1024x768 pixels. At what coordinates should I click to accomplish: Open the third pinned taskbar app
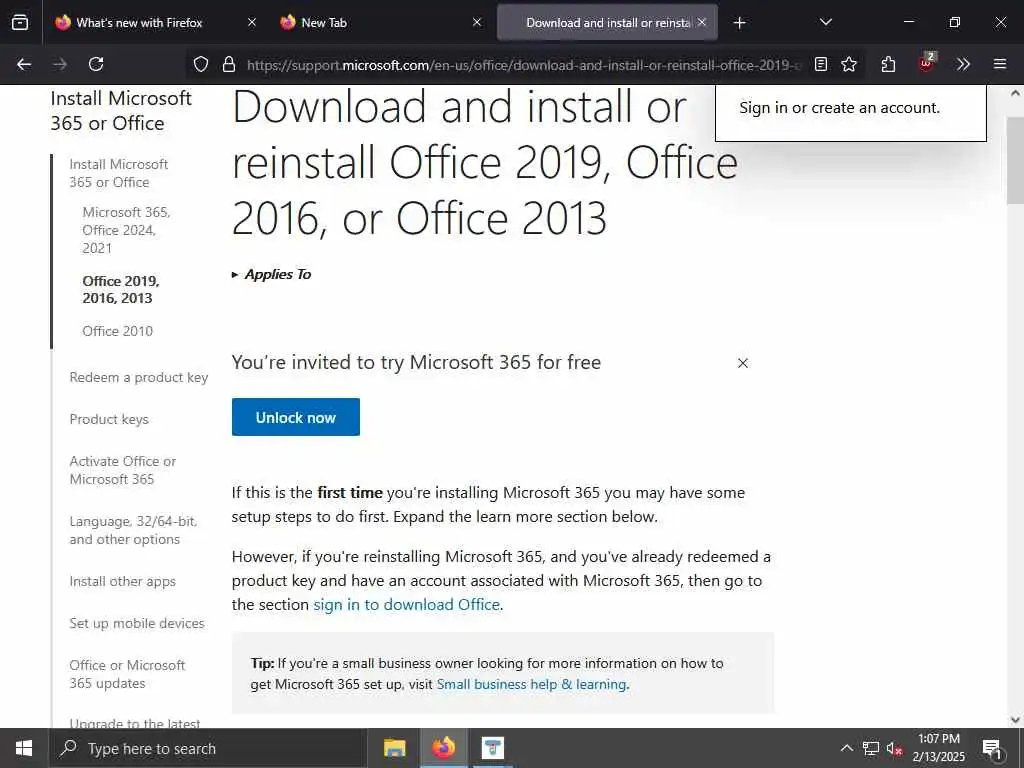[493, 748]
